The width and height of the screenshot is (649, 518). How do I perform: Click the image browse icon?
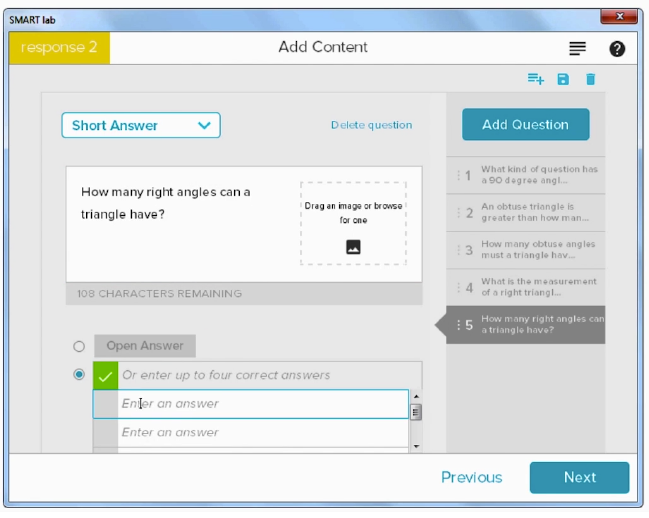353,247
